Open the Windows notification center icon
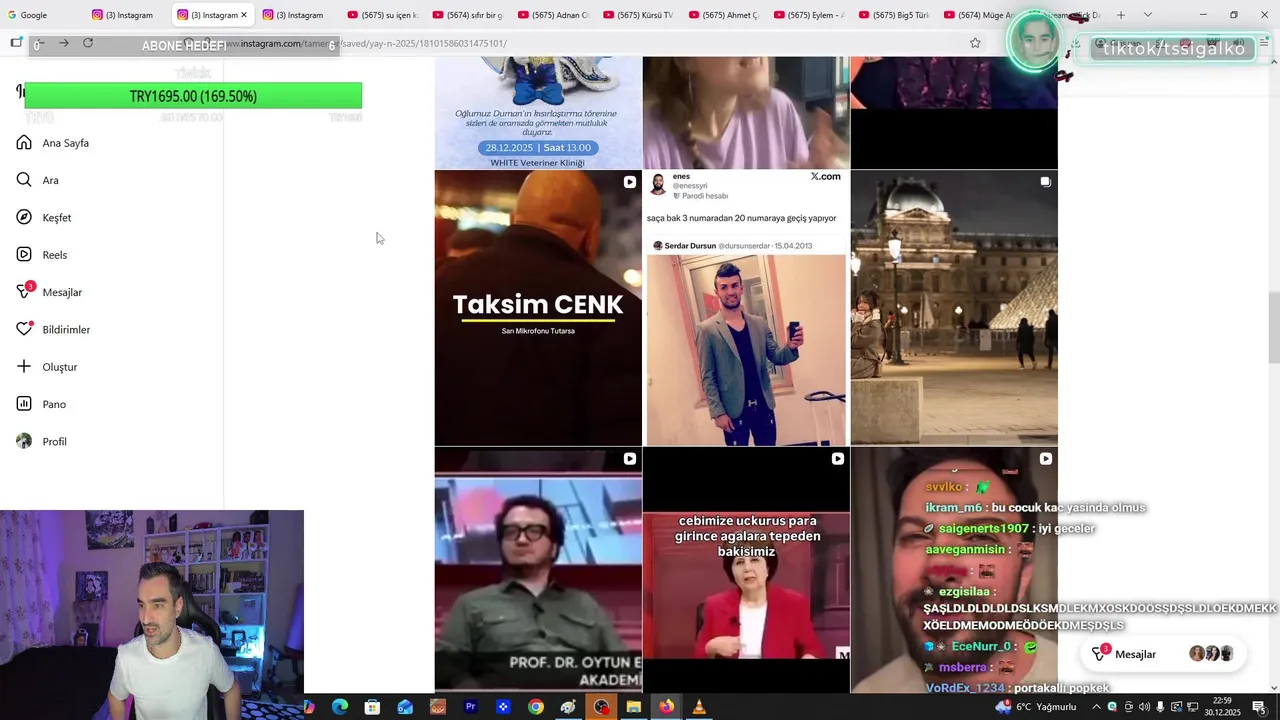 [1259, 707]
